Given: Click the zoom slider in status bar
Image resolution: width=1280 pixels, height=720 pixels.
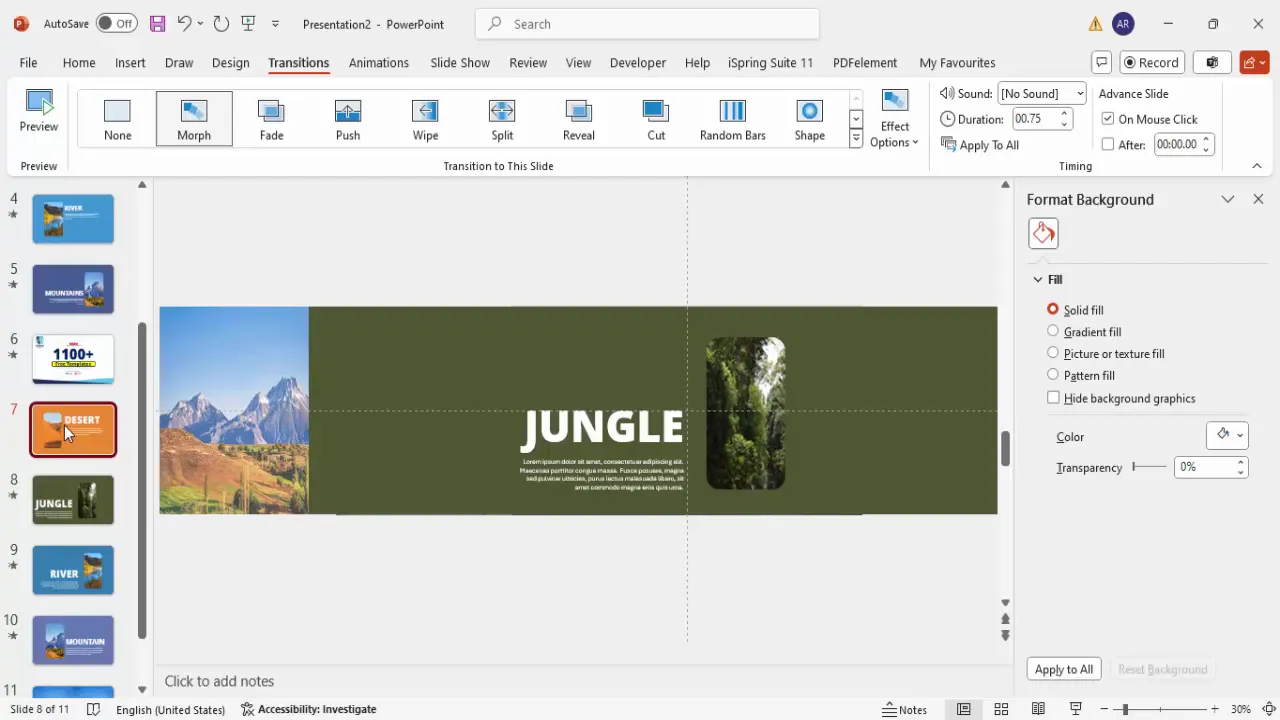Looking at the screenshot, I should [1161, 709].
